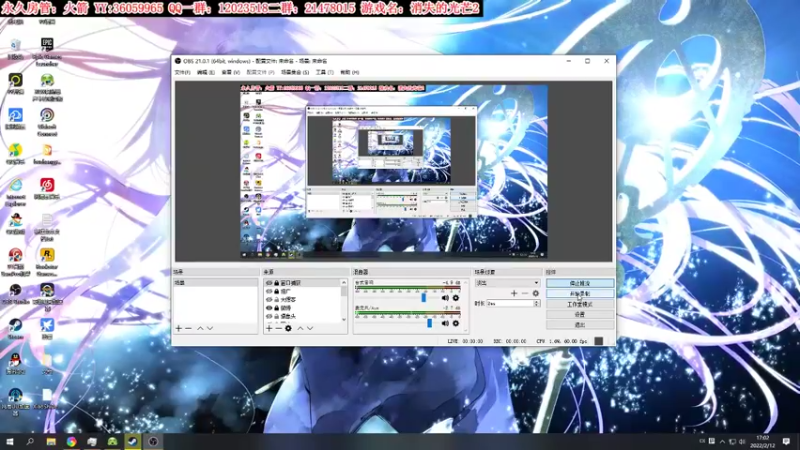The image size is (800, 450).
Task: Toggle visibility eye of 窗口捕获 source
Action: [269, 283]
